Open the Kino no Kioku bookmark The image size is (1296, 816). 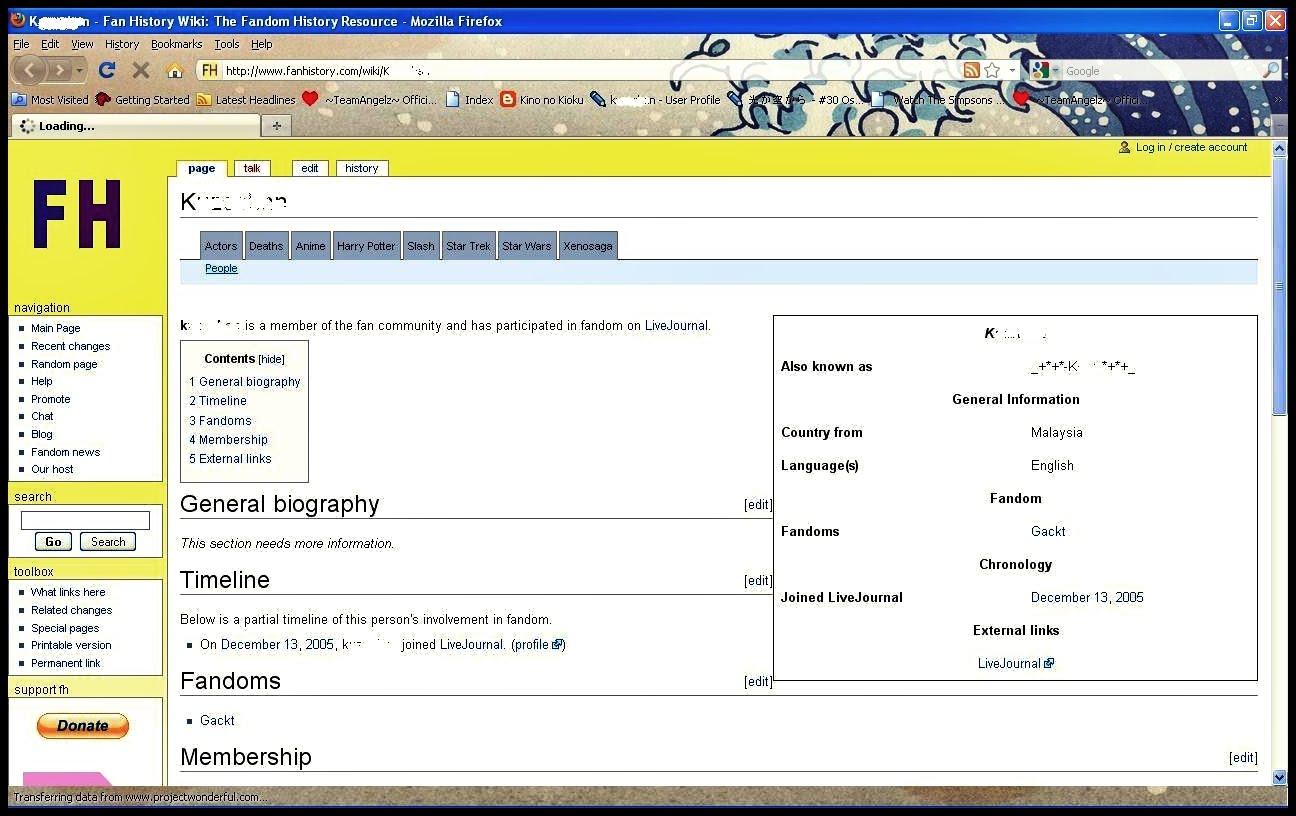[541, 100]
